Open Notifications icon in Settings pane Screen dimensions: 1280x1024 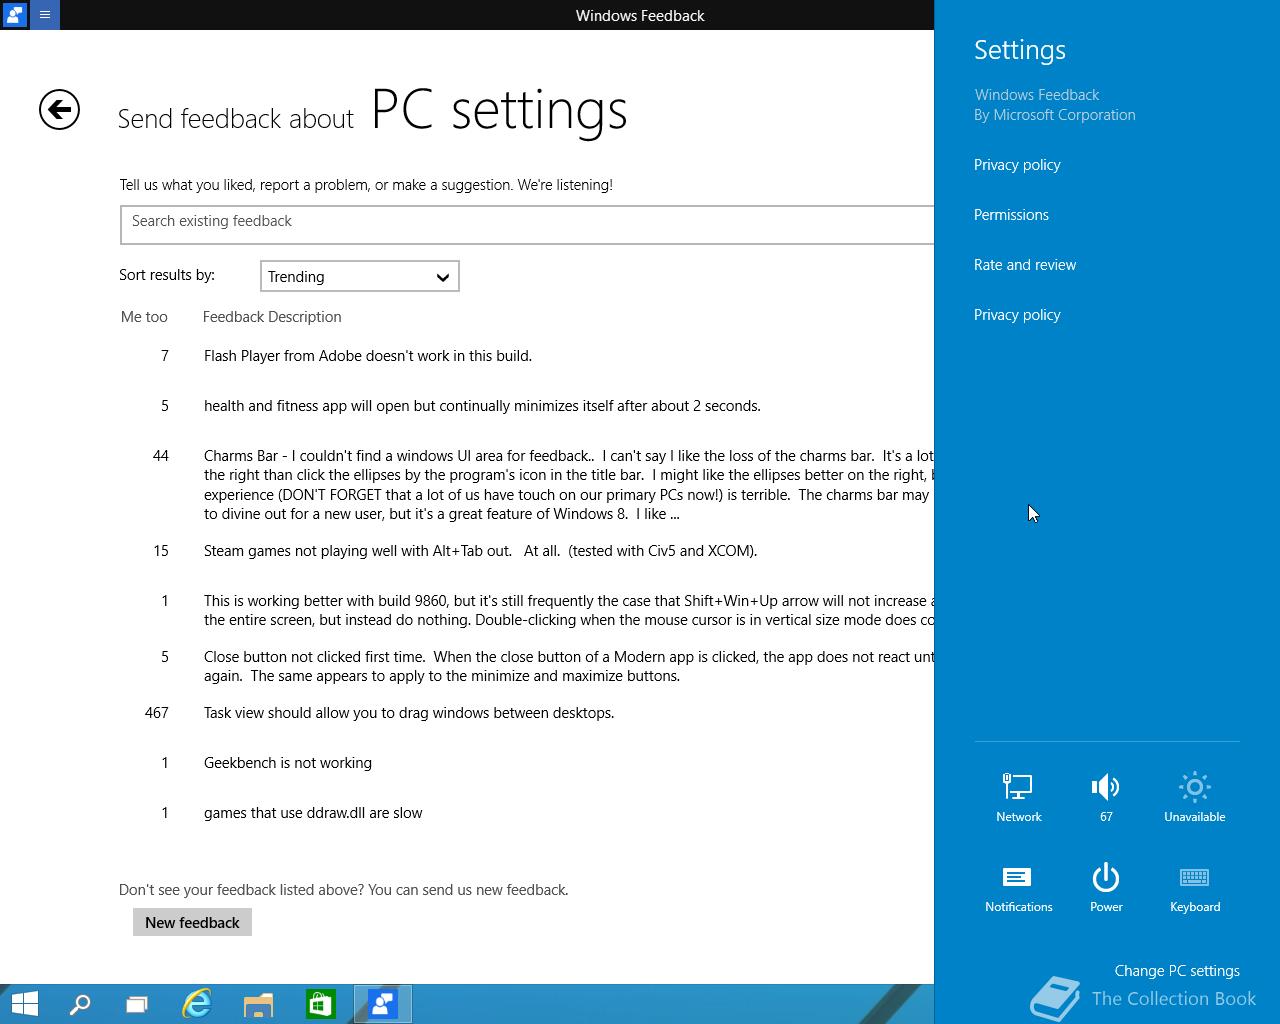pos(1018,888)
